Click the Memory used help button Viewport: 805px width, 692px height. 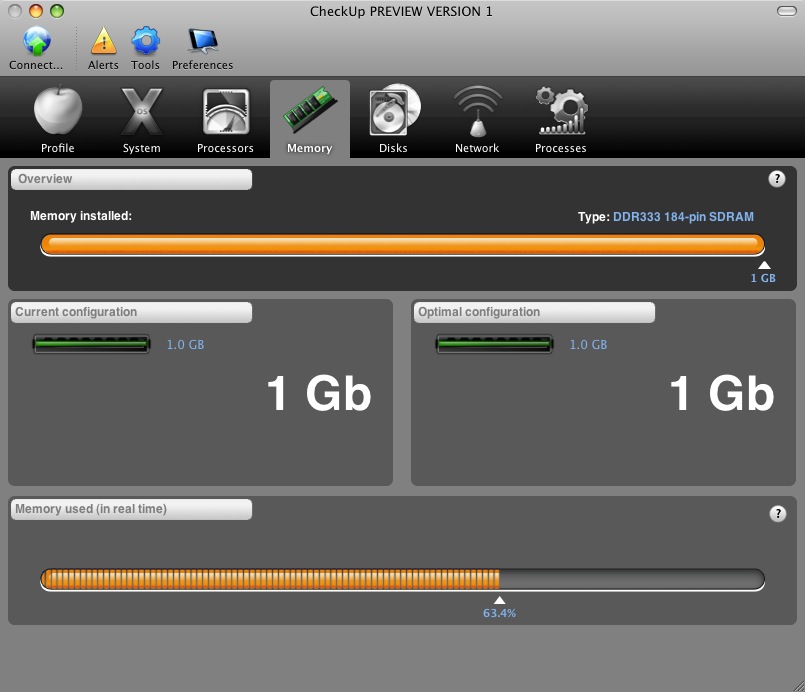(778, 513)
